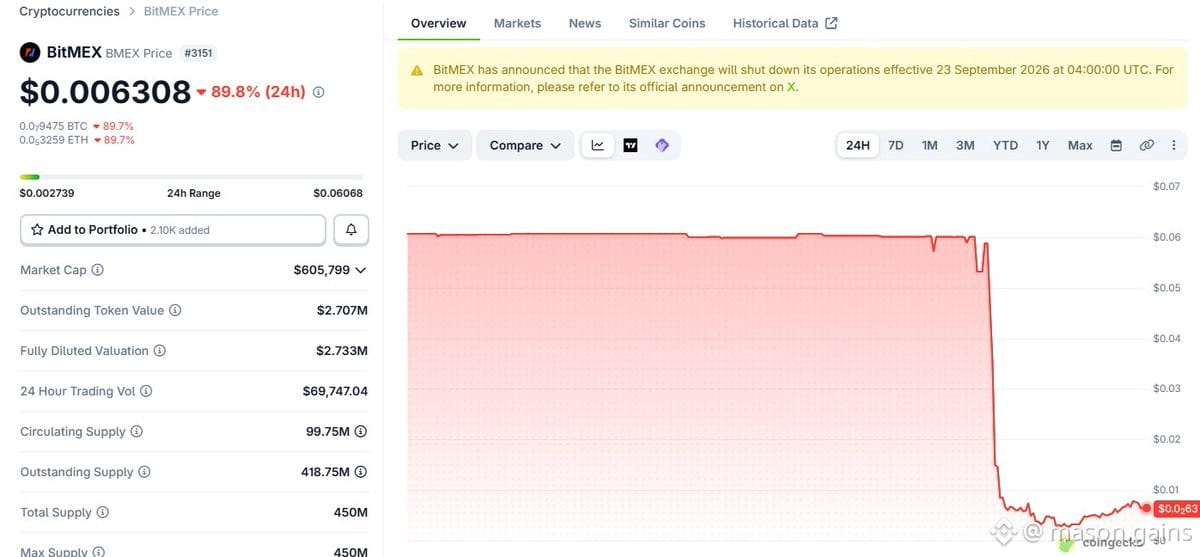Select the Max time range
Viewport: 1200px width, 557px height.
pyautogui.click(x=1080, y=145)
